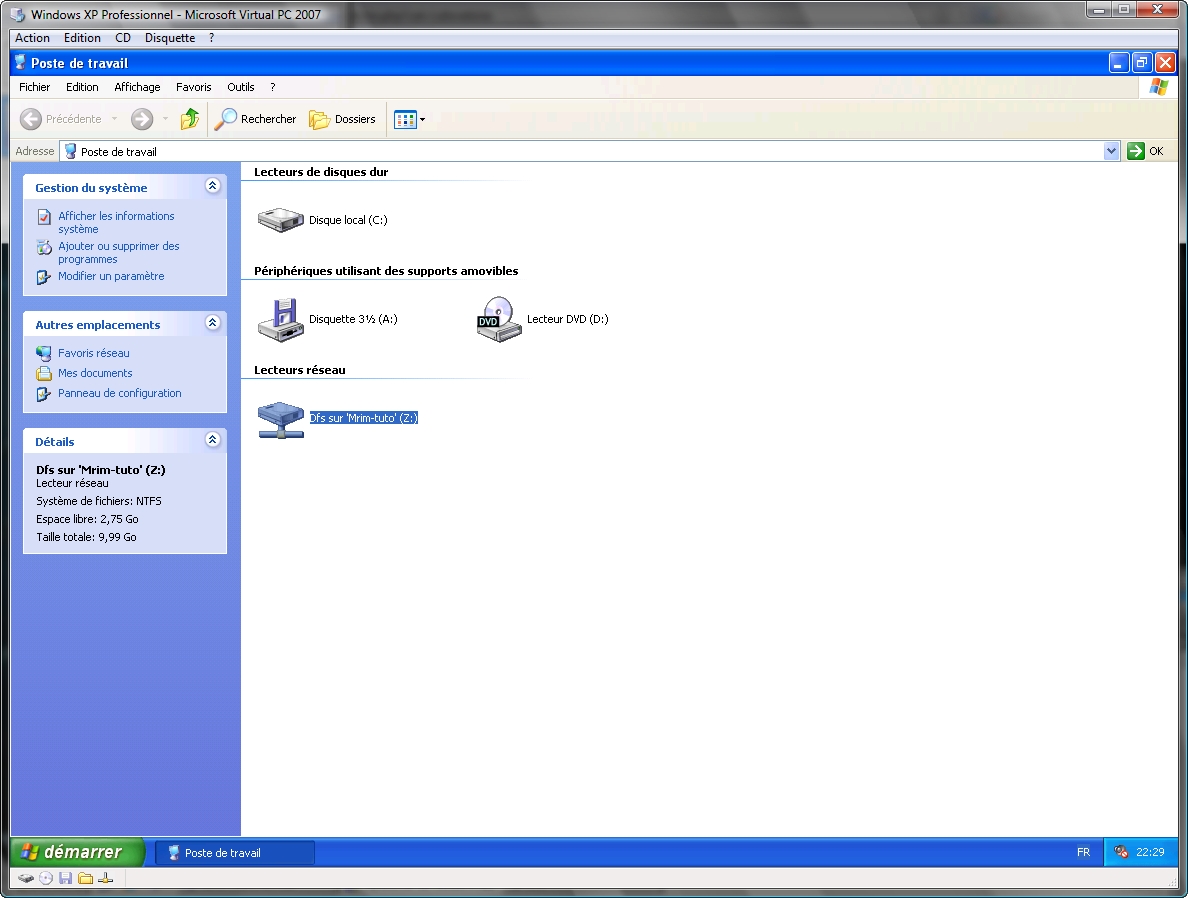The height and width of the screenshot is (898, 1188).
Task: Click Espace libre: 2,75 Go text
Action: (87, 519)
